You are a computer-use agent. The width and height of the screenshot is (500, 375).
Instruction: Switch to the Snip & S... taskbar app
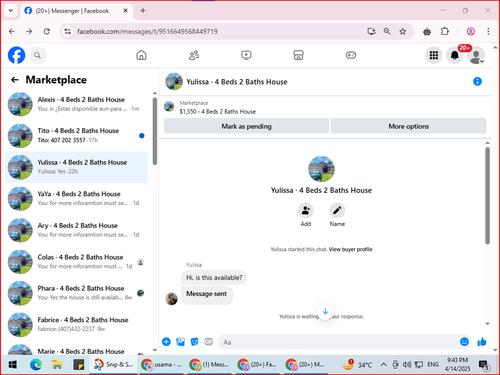pyautogui.click(x=113, y=365)
